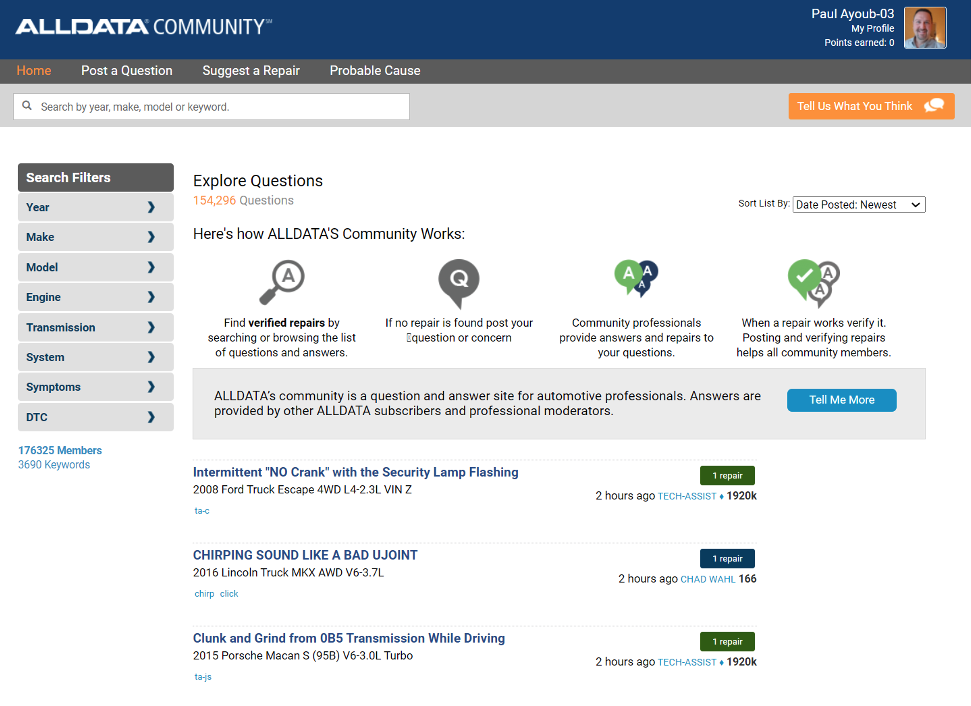
Task: Go to the Home tab
Action: click(x=34, y=71)
